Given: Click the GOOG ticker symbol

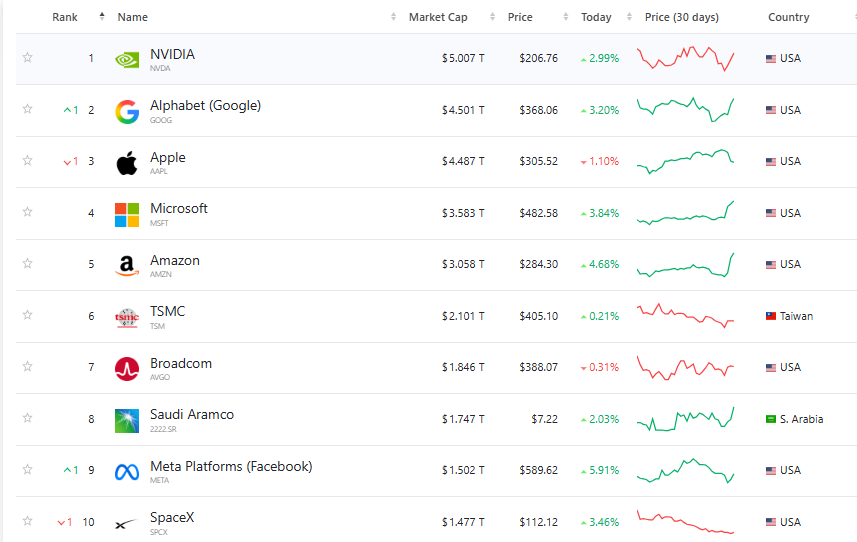Looking at the screenshot, I should (161, 120).
